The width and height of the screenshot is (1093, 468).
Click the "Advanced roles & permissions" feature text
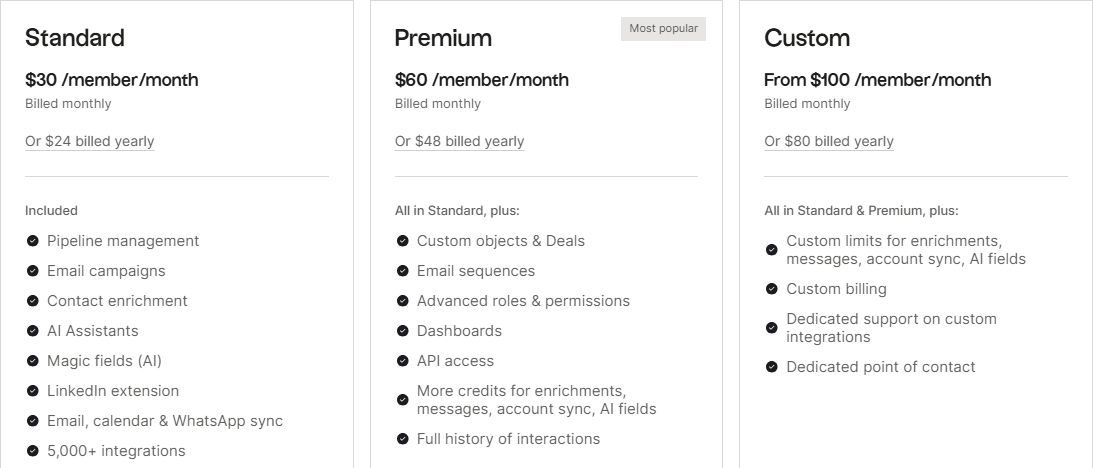pos(523,301)
